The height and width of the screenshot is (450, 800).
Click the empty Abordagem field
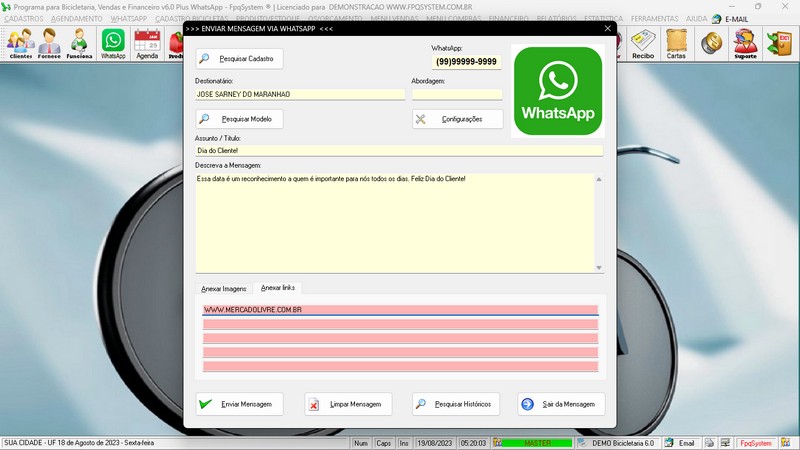tap(457, 94)
